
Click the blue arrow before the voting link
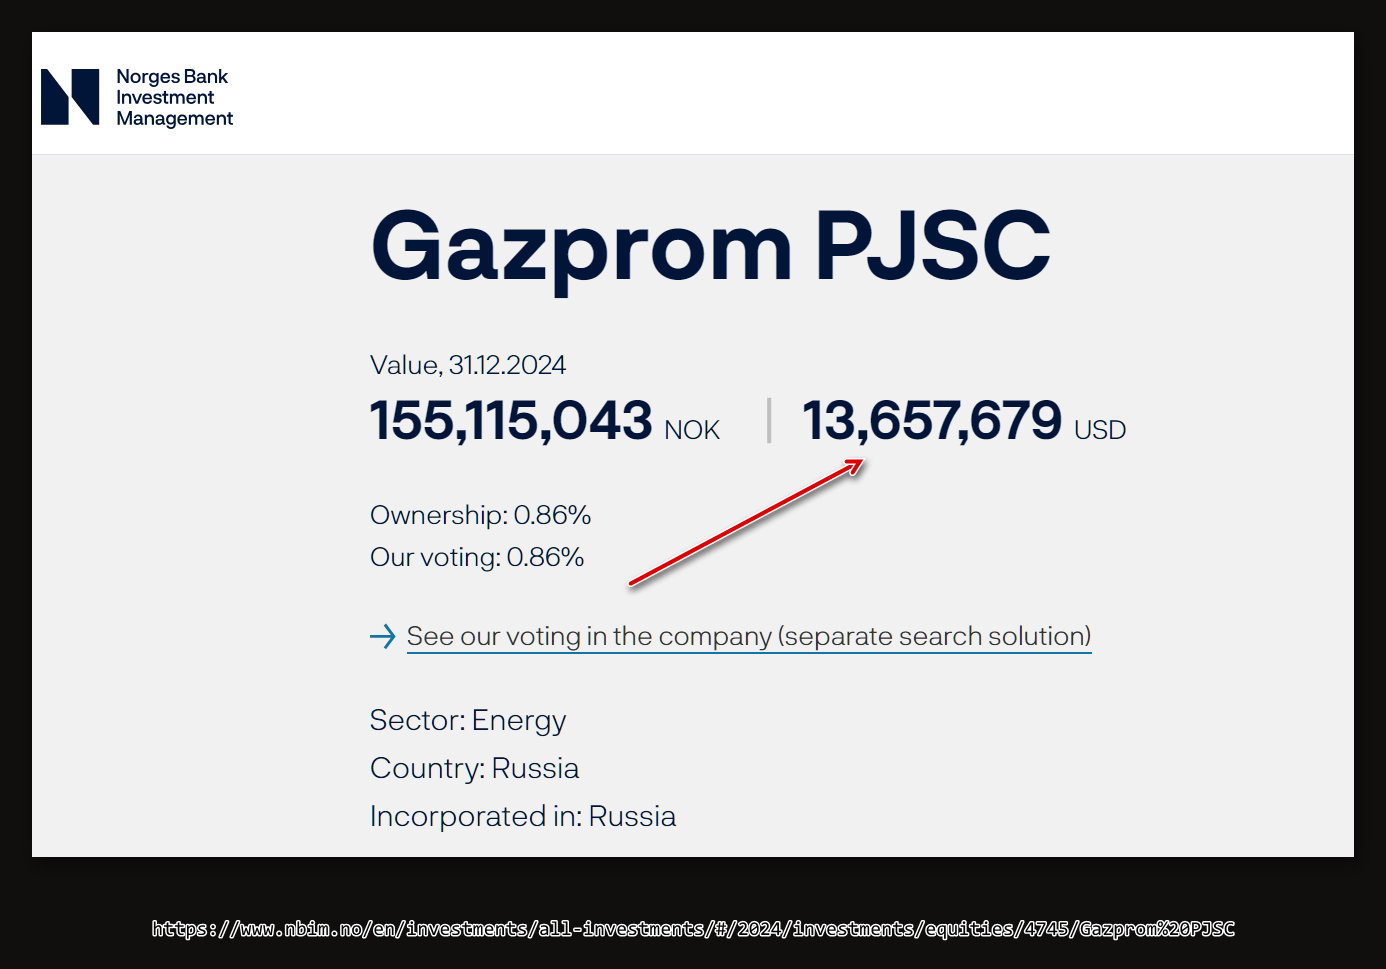pyautogui.click(x=382, y=636)
